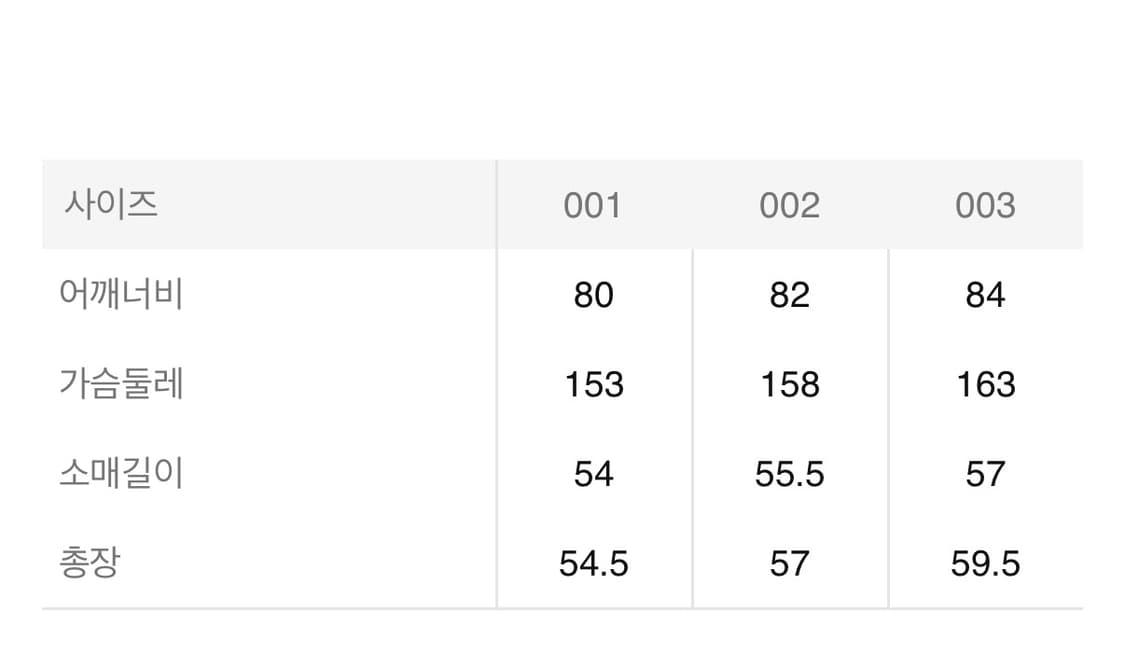Image resolution: width=1125 pixels, height=667 pixels.
Task: Select the 002 size column header
Action: 789,206
